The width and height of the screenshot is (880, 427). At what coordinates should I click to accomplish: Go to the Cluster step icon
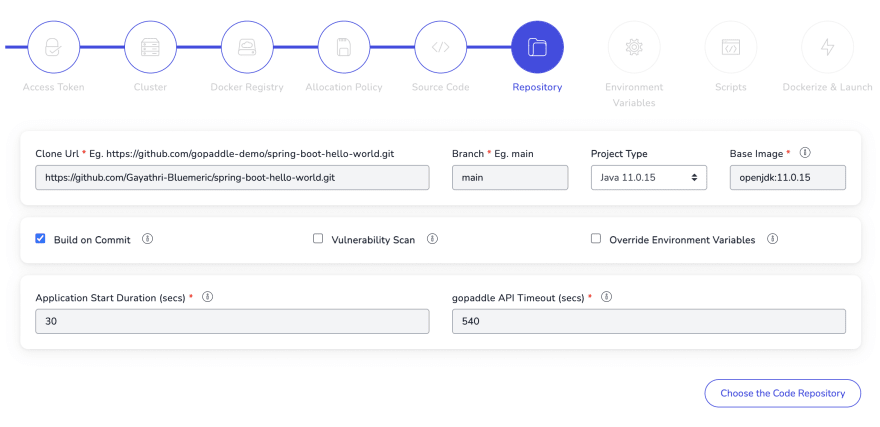(x=150, y=47)
